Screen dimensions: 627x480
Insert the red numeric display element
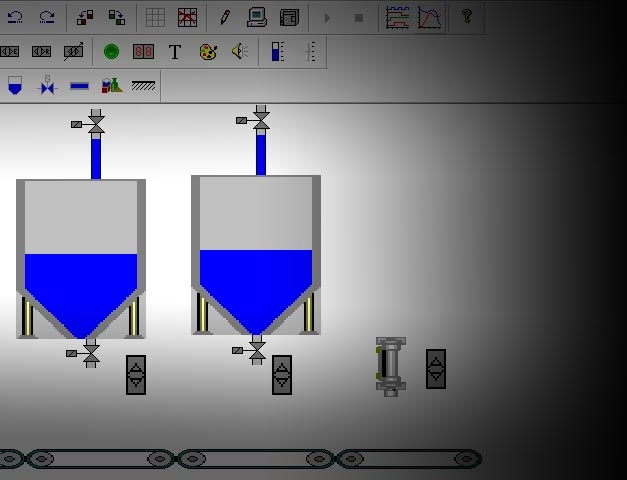(x=143, y=52)
